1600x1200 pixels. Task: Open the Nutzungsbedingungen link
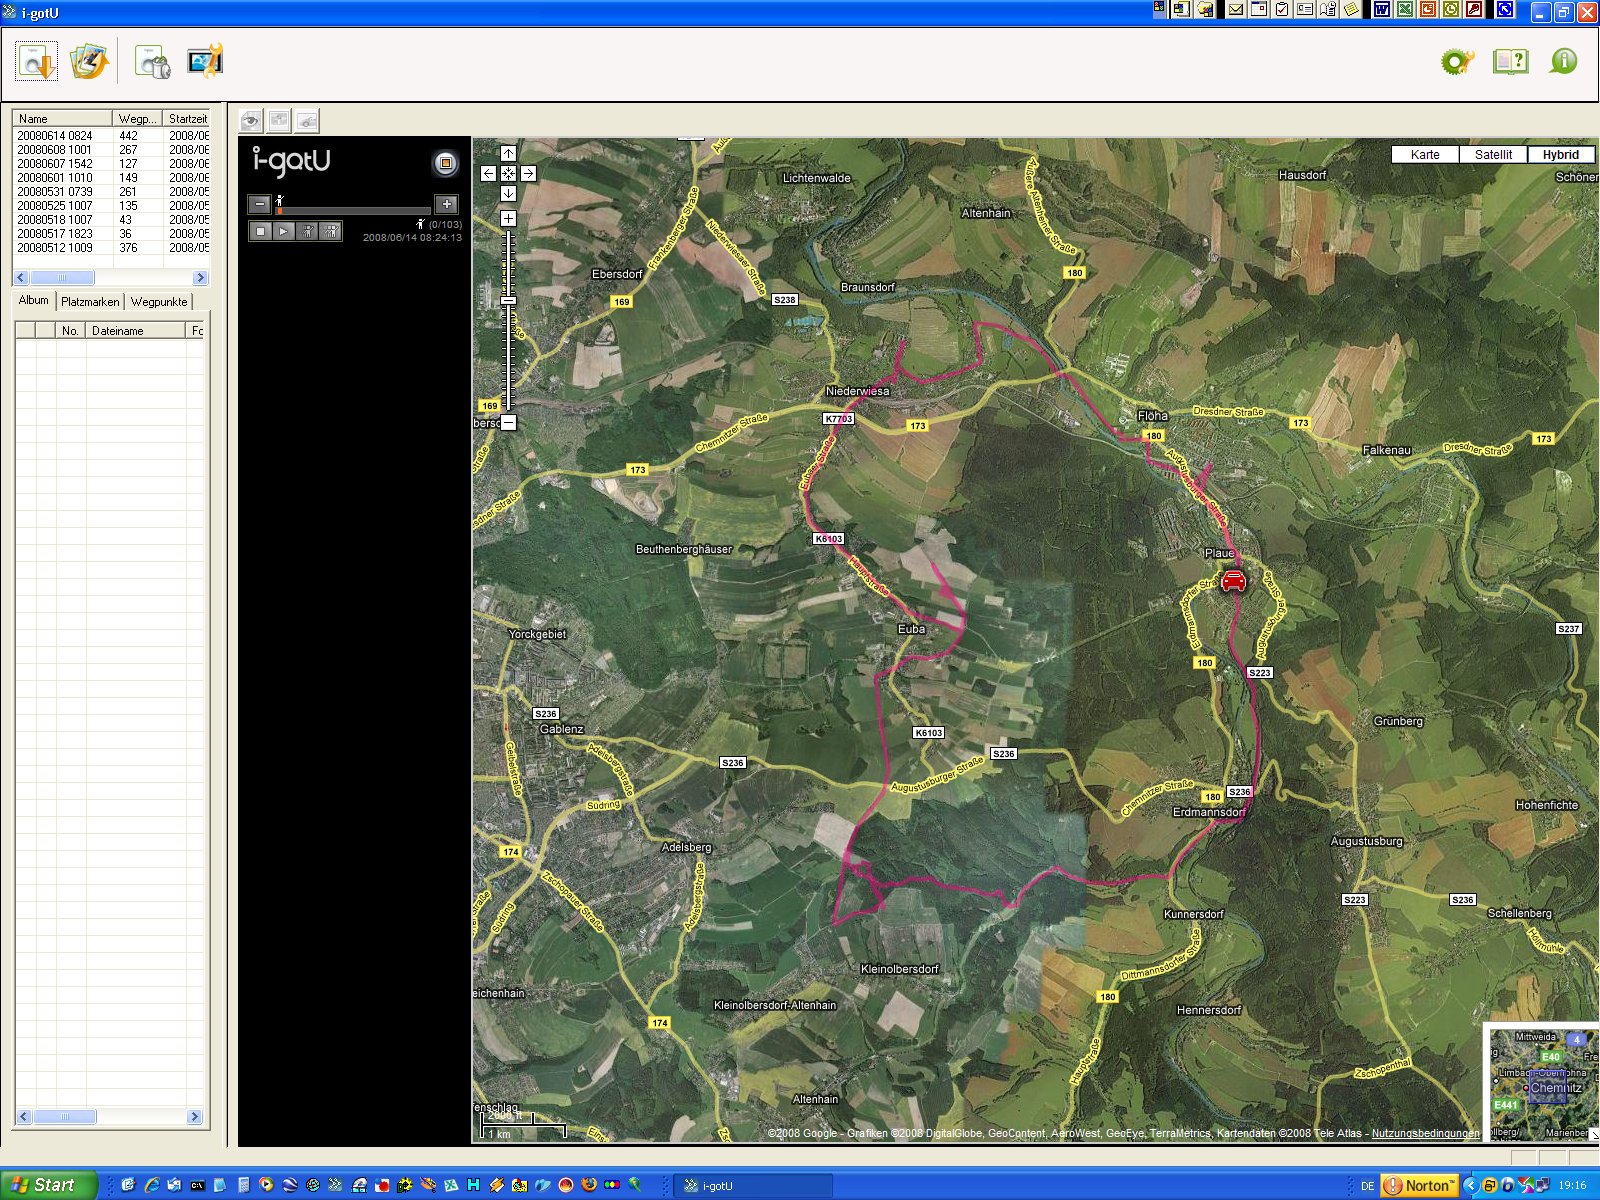[1425, 1133]
